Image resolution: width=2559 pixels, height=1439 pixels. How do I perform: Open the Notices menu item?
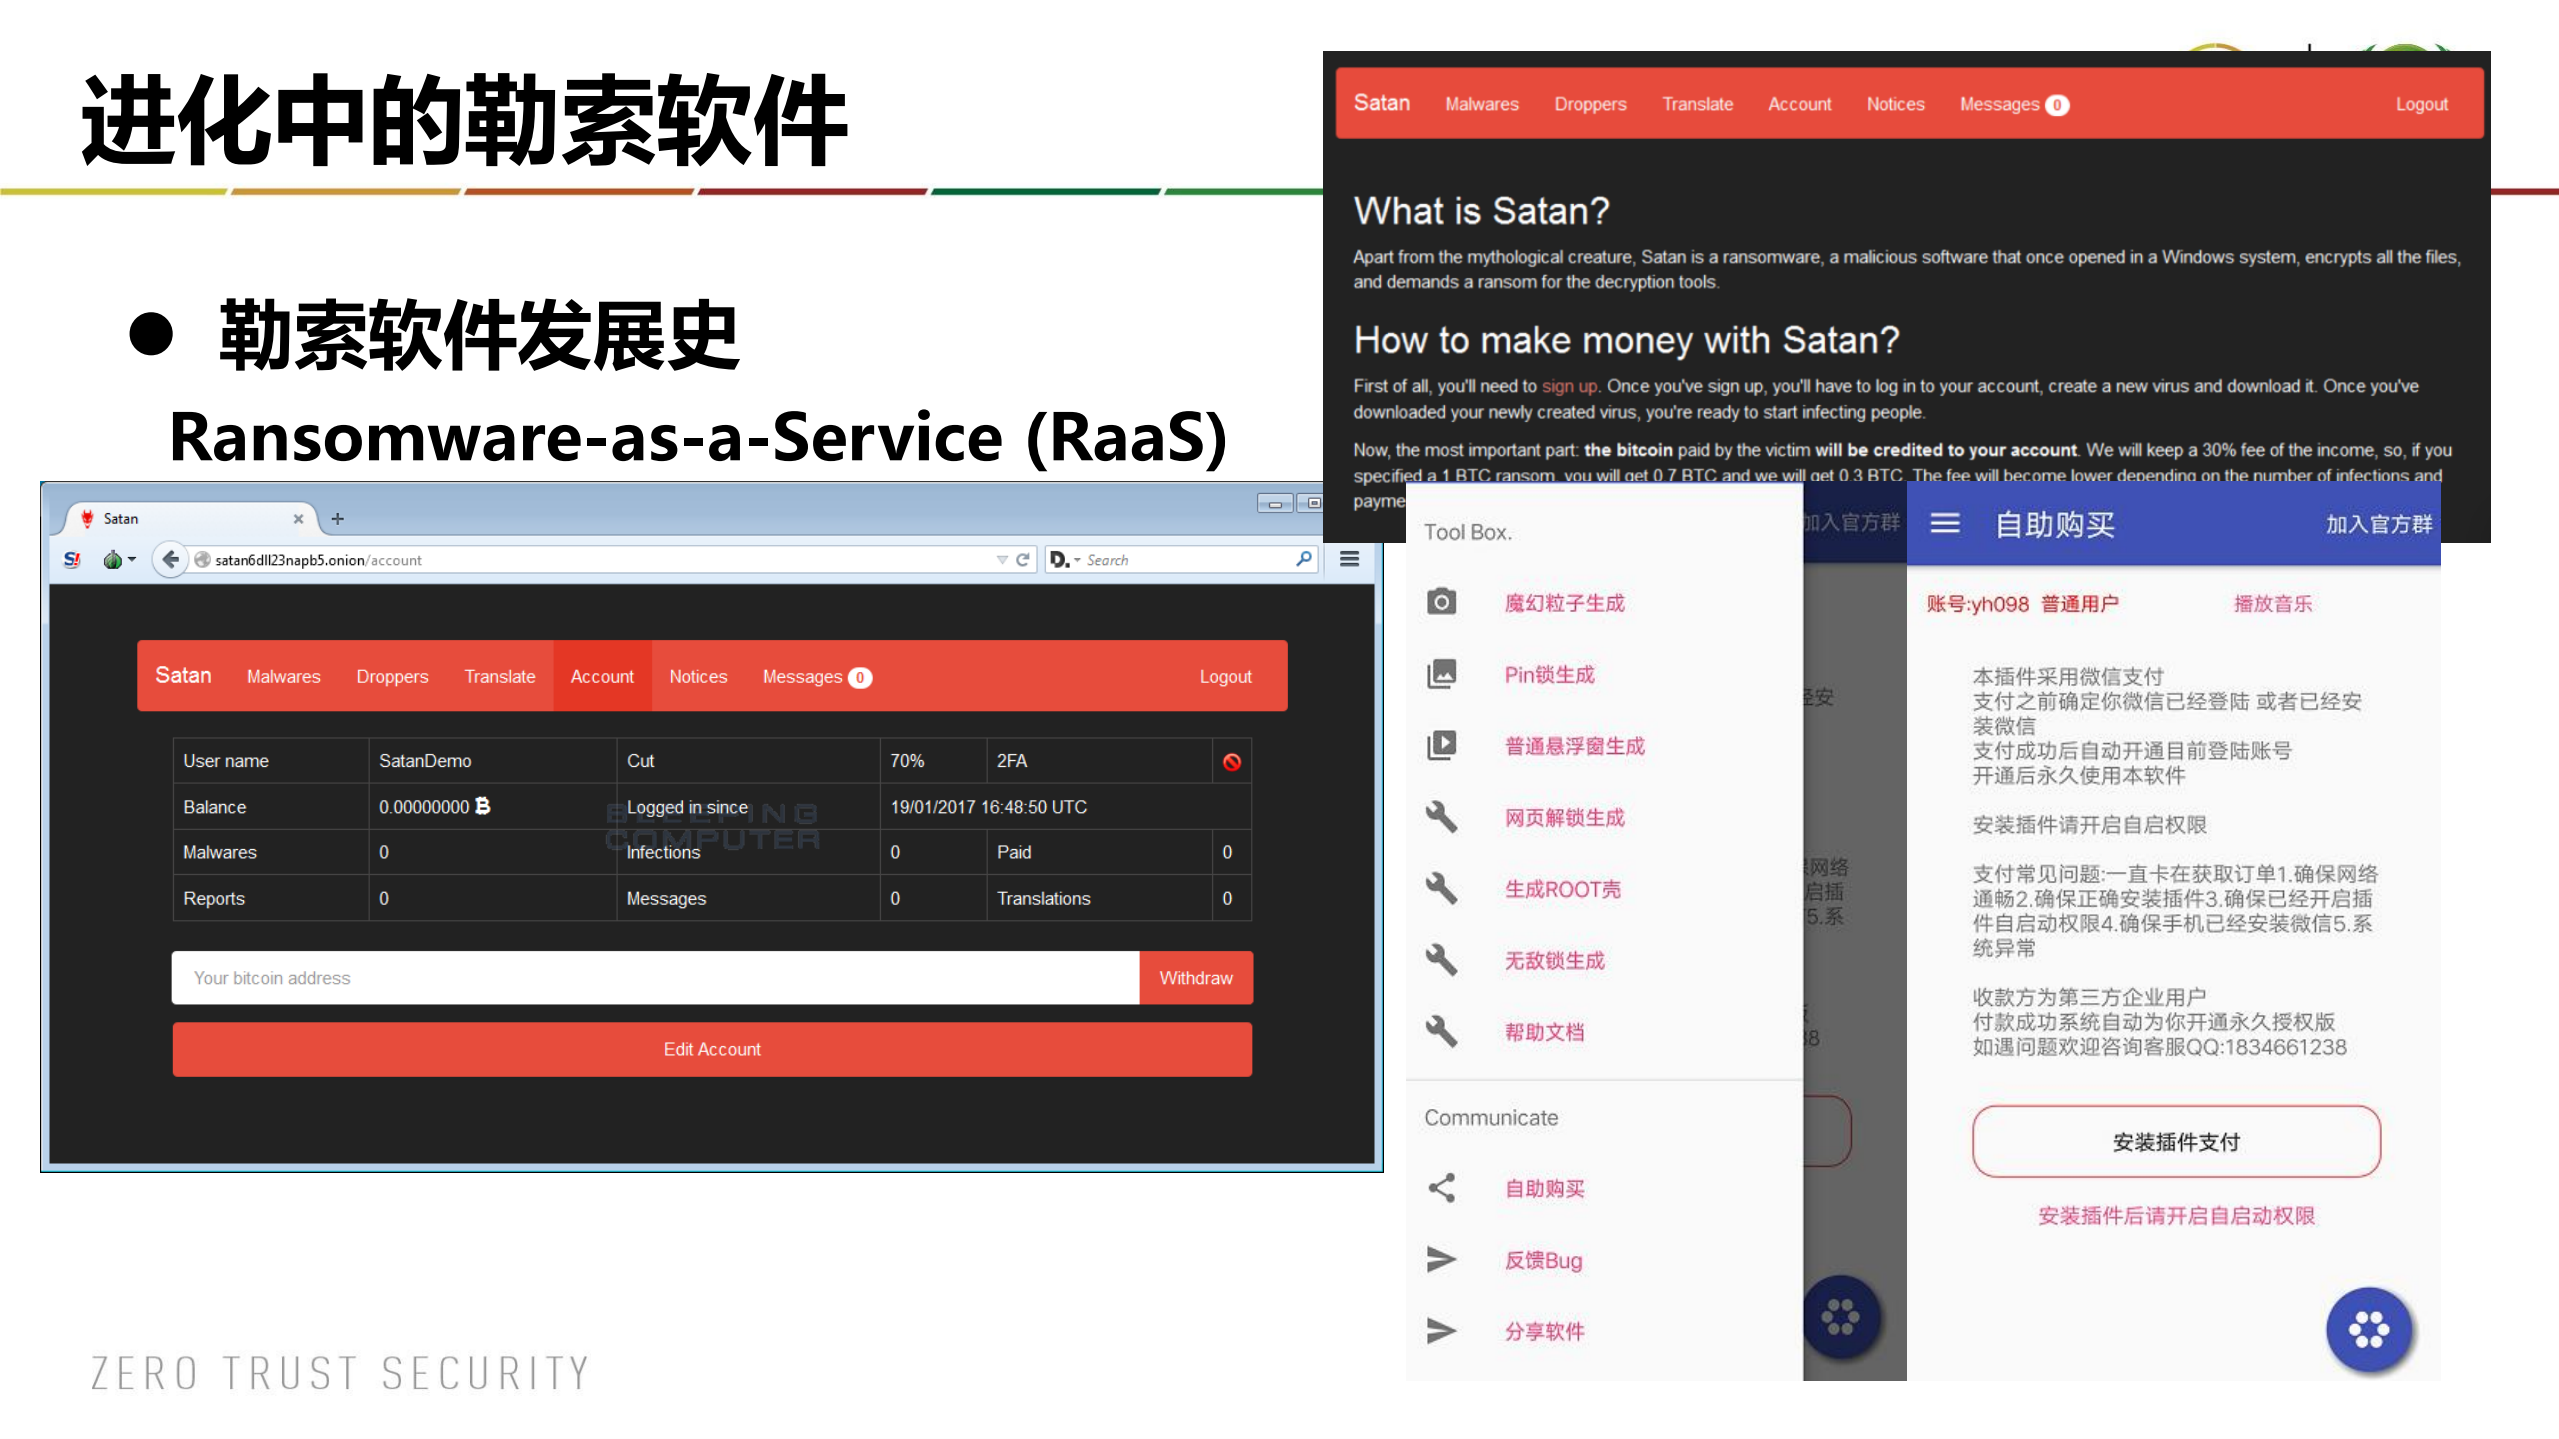(x=697, y=676)
